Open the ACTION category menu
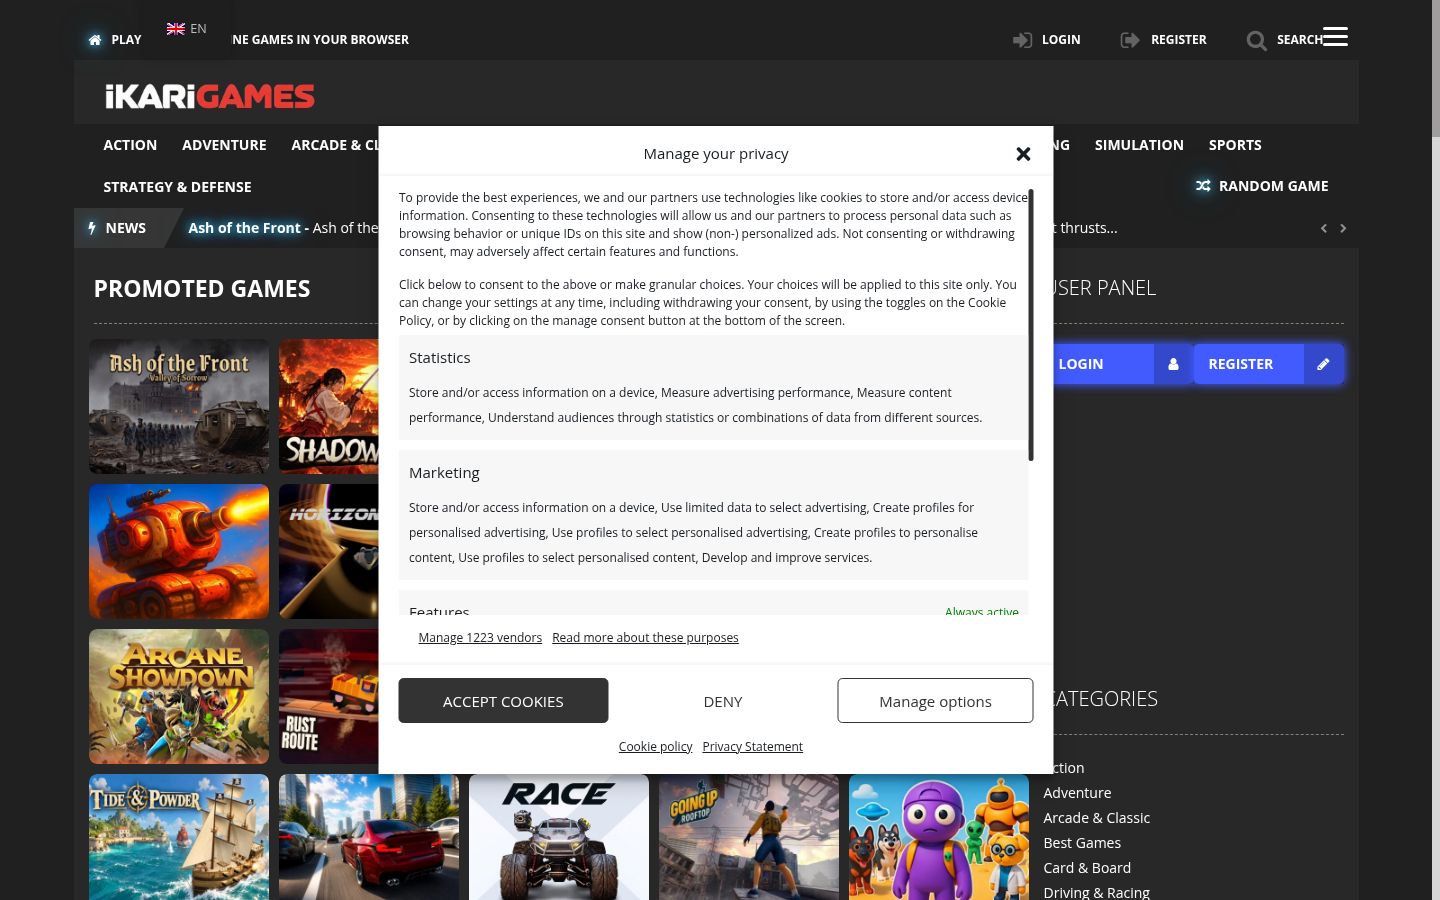1440x900 pixels. coord(130,145)
